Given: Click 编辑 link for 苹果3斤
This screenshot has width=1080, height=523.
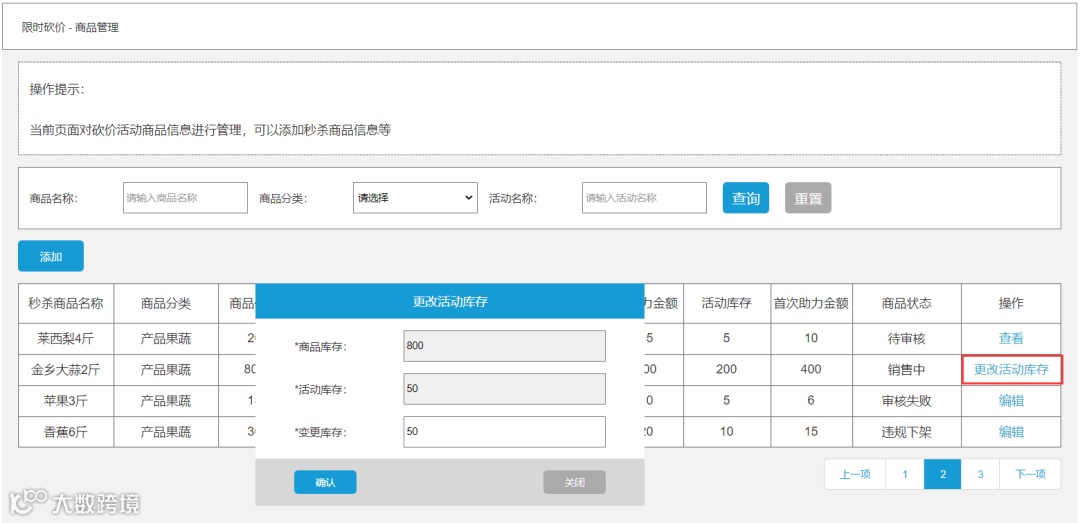Looking at the screenshot, I should (1011, 401).
